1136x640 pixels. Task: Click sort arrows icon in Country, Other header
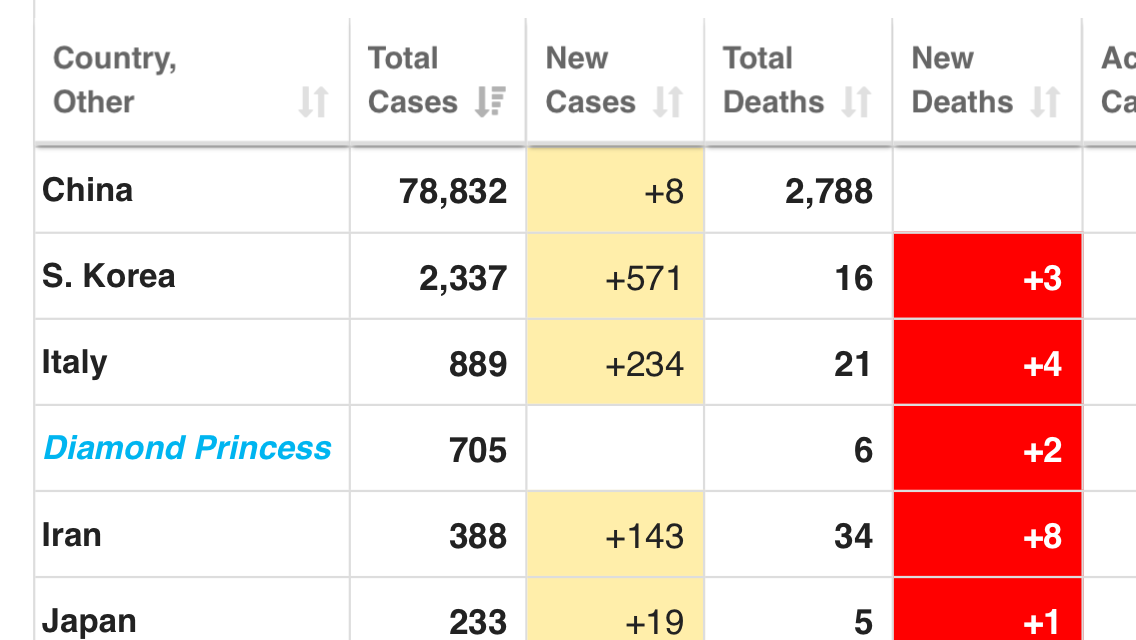(x=313, y=102)
